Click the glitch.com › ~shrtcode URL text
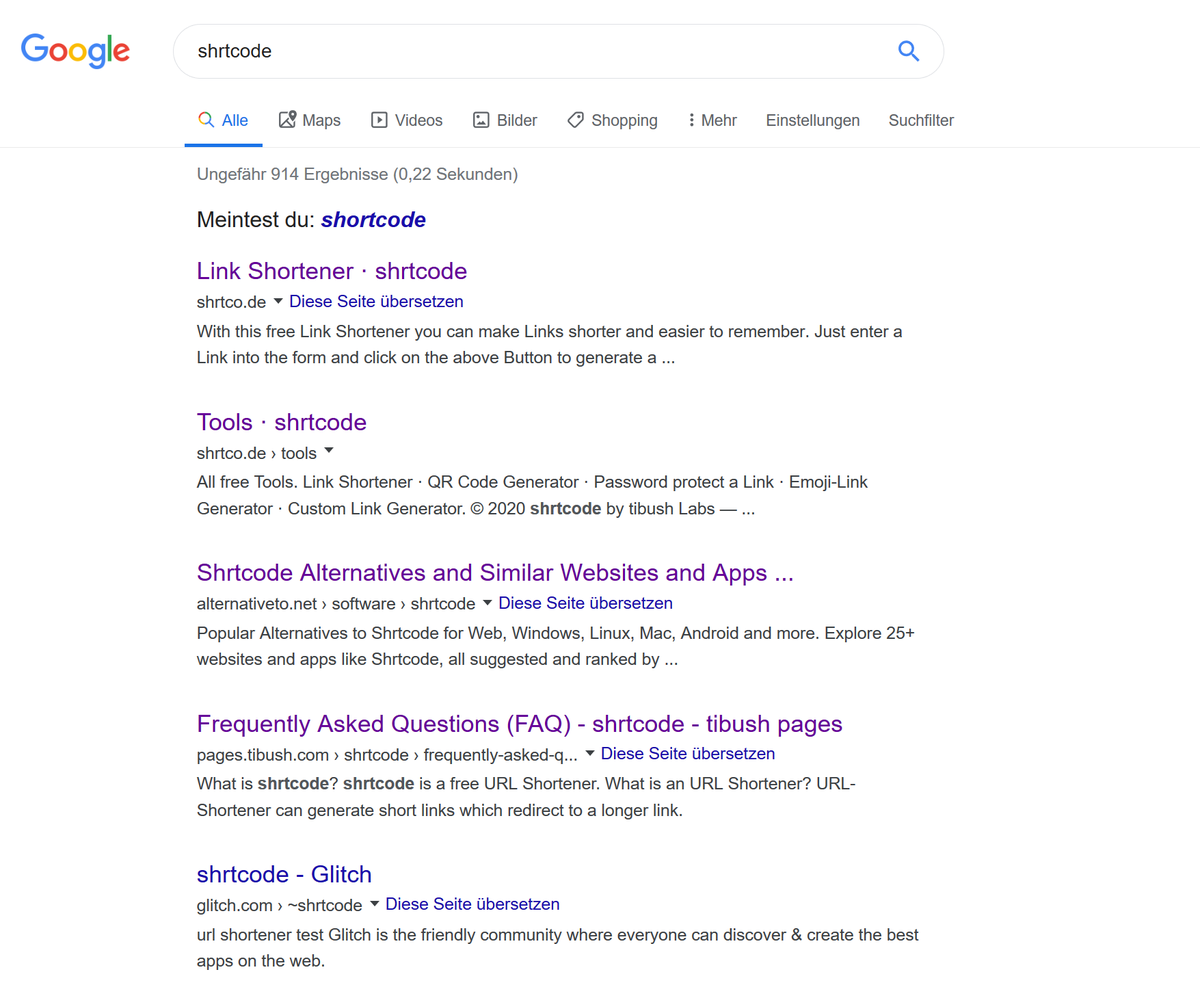The width and height of the screenshot is (1200, 985). point(279,905)
